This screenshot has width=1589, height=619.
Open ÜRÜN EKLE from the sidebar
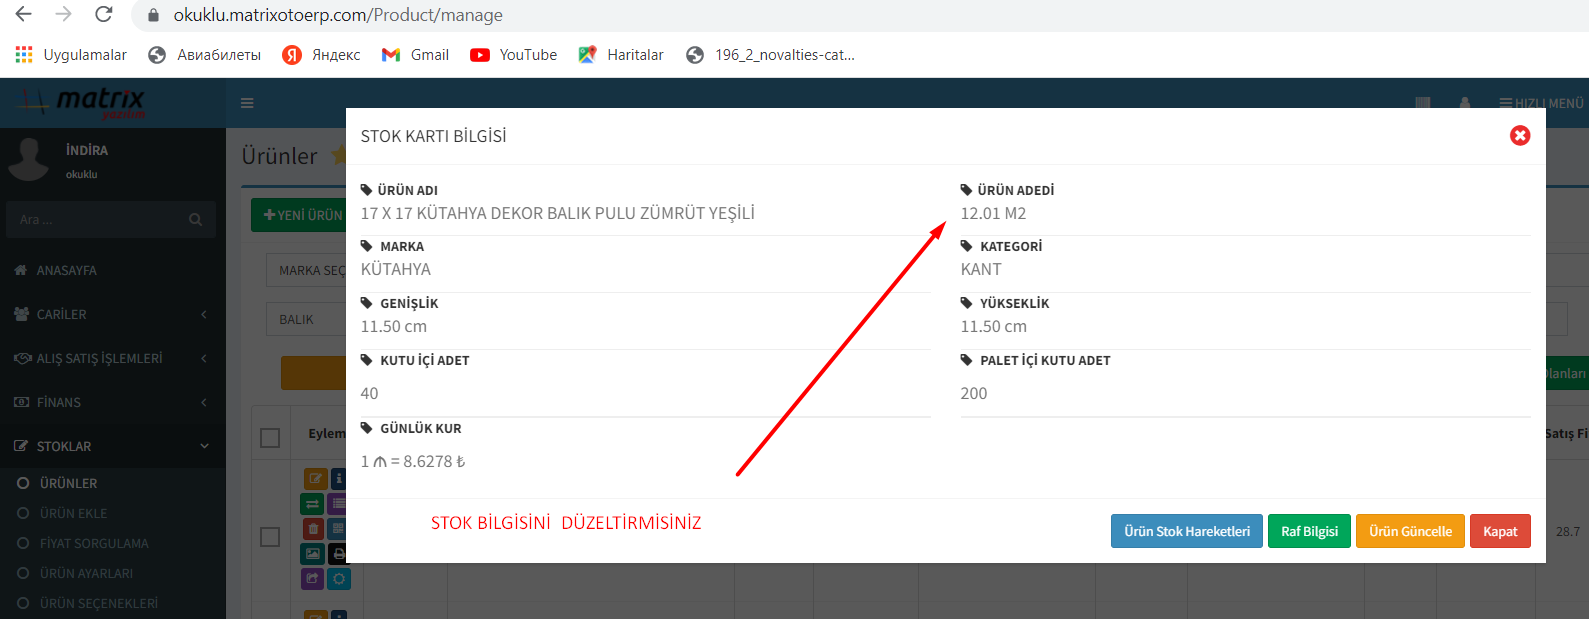(x=73, y=513)
